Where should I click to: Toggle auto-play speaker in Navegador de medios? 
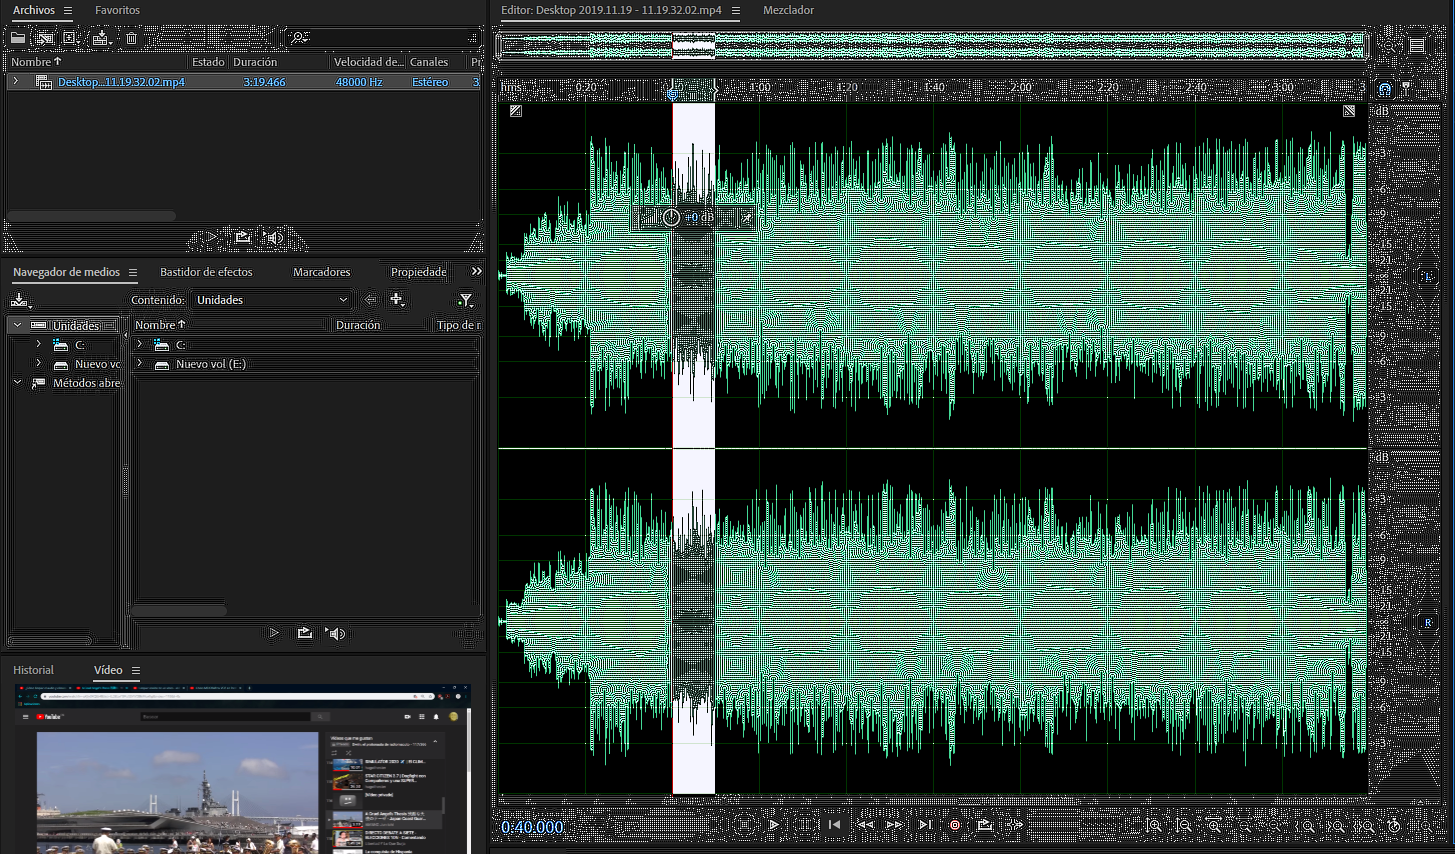(x=336, y=633)
